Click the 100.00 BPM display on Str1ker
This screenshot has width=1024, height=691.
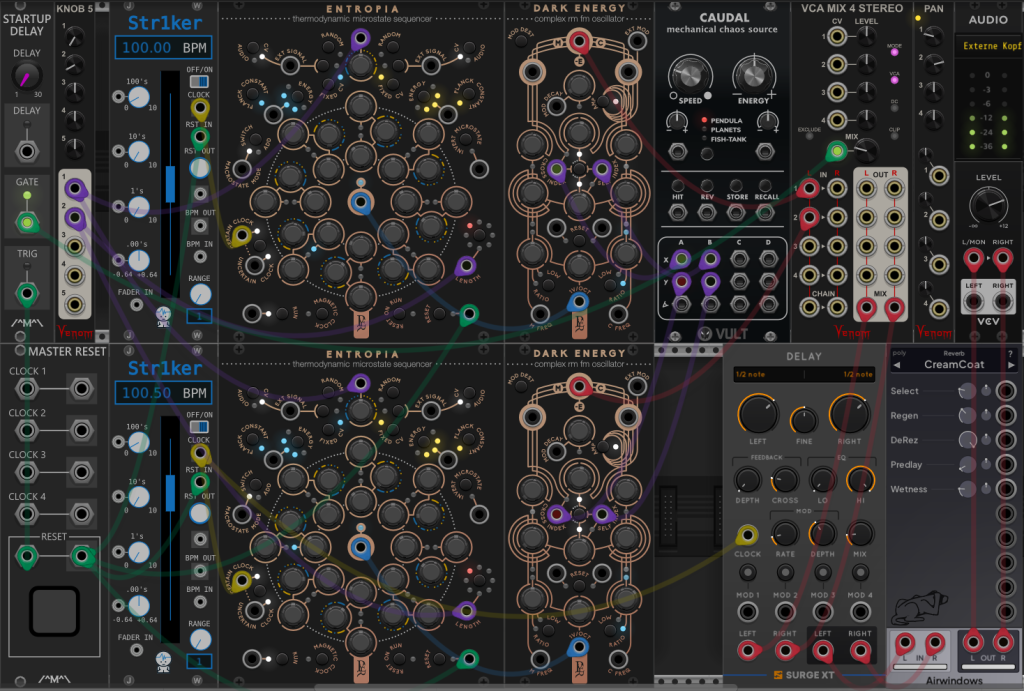163,48
